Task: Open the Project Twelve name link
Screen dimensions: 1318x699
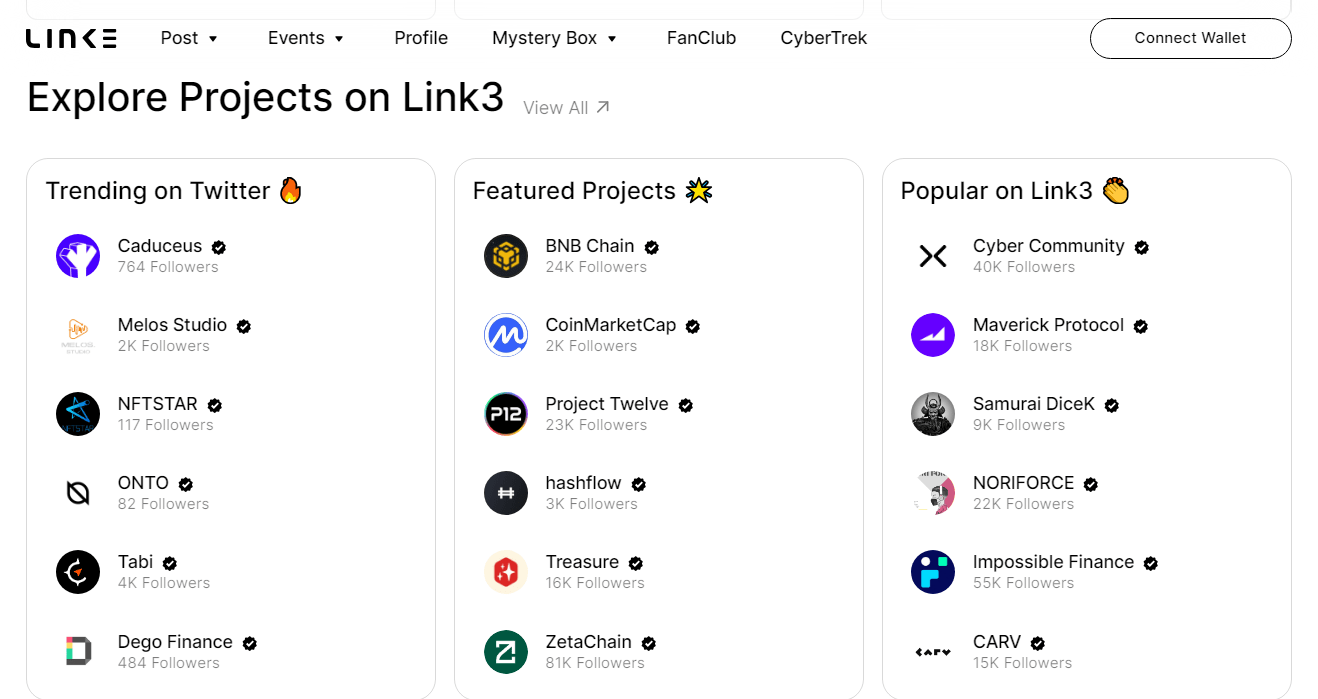Action: [x=607, y=404]
